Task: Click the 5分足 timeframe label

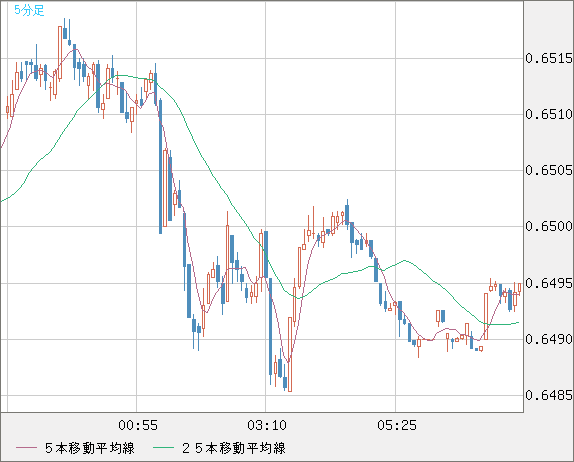Action: click(29, 10)
